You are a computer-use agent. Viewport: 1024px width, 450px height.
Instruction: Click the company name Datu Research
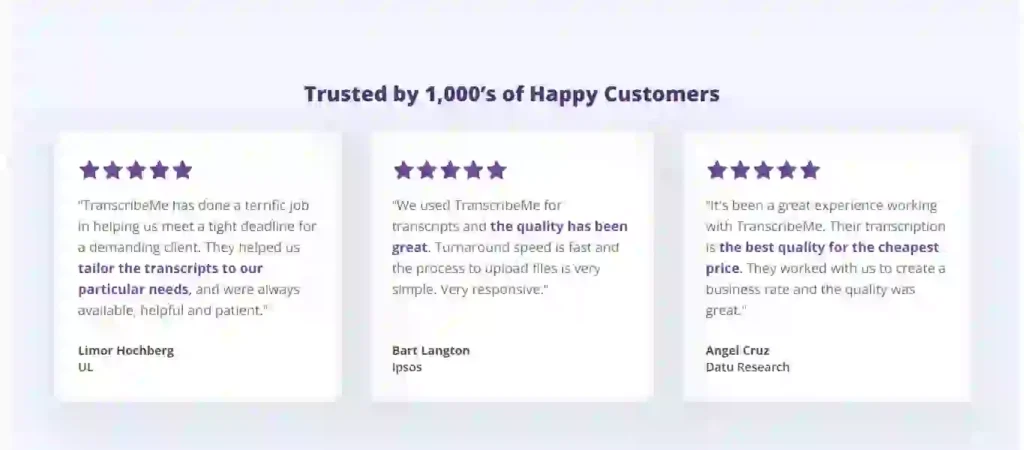pos(748,367)
